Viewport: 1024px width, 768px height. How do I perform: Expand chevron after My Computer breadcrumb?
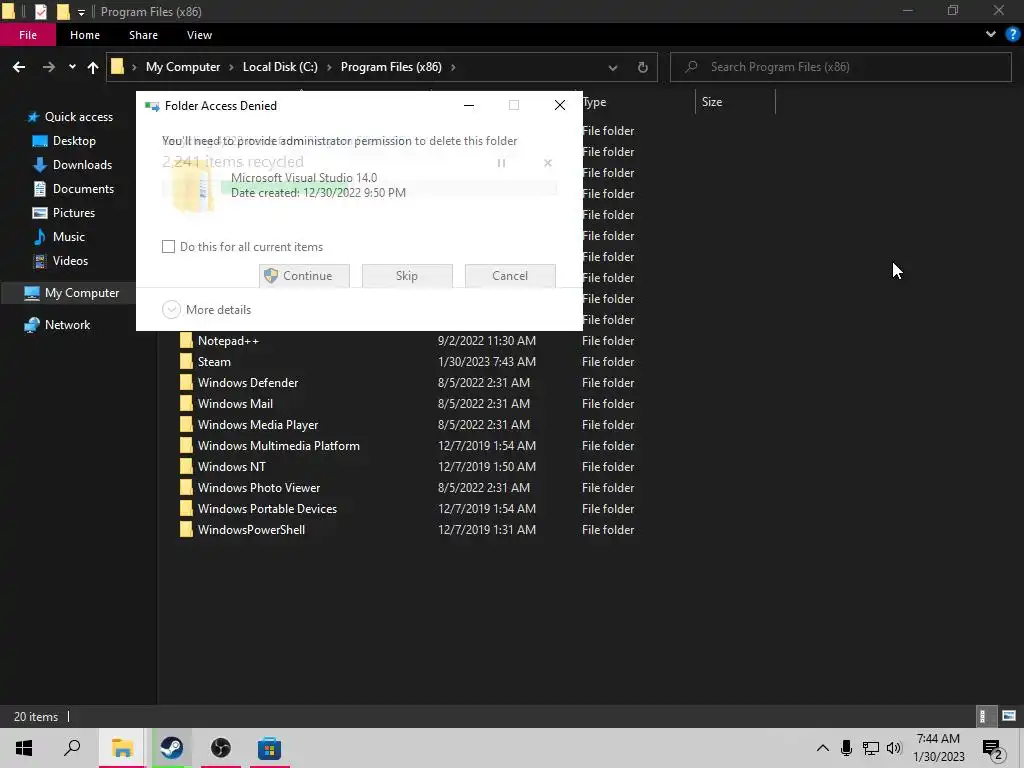pyautogui.click(x=232, y=67)
